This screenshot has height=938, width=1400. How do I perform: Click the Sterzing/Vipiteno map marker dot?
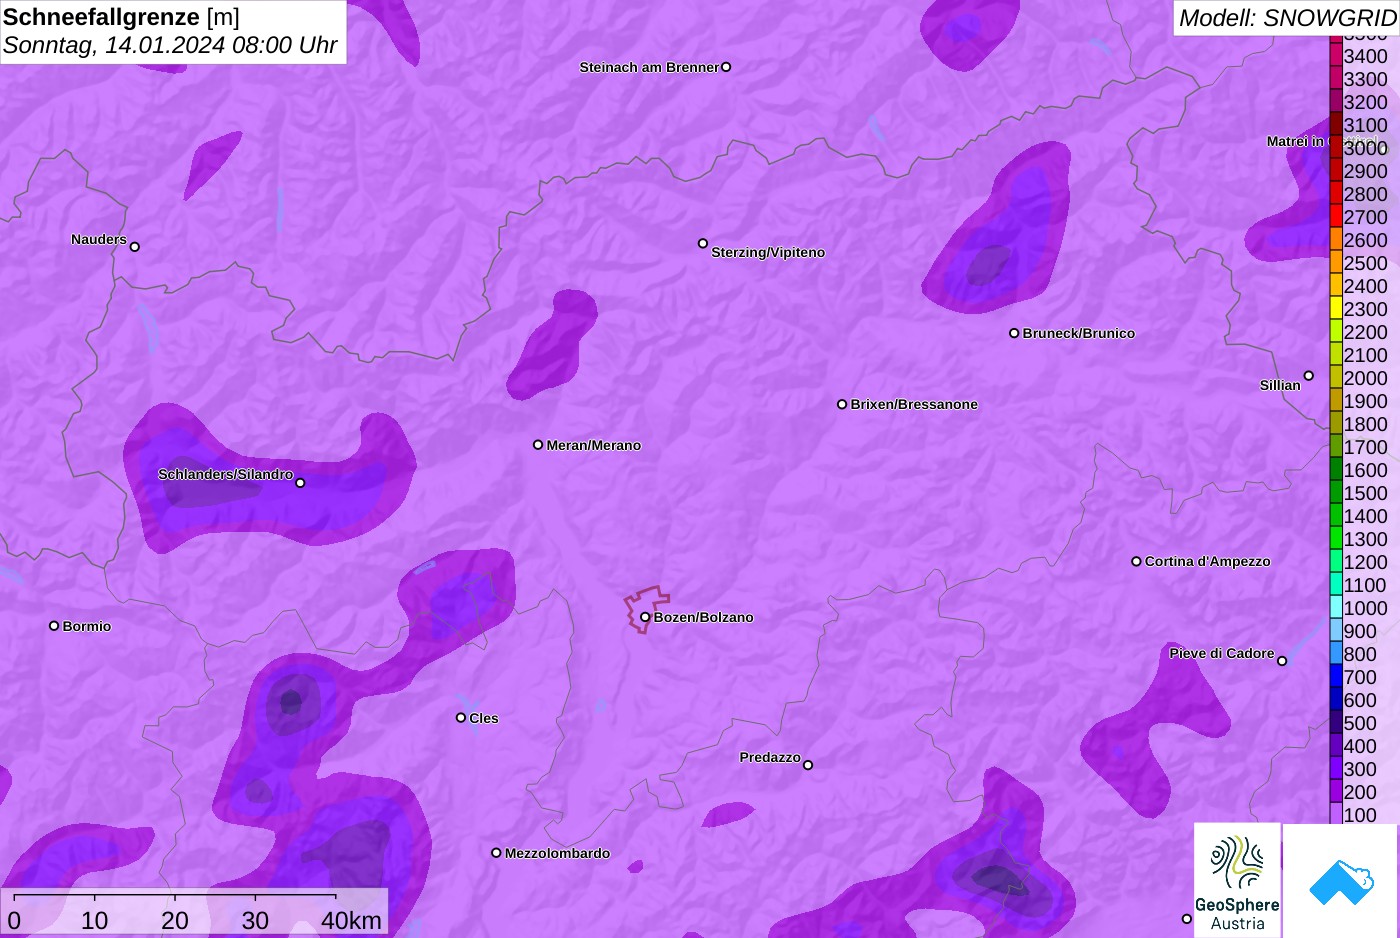703,243
